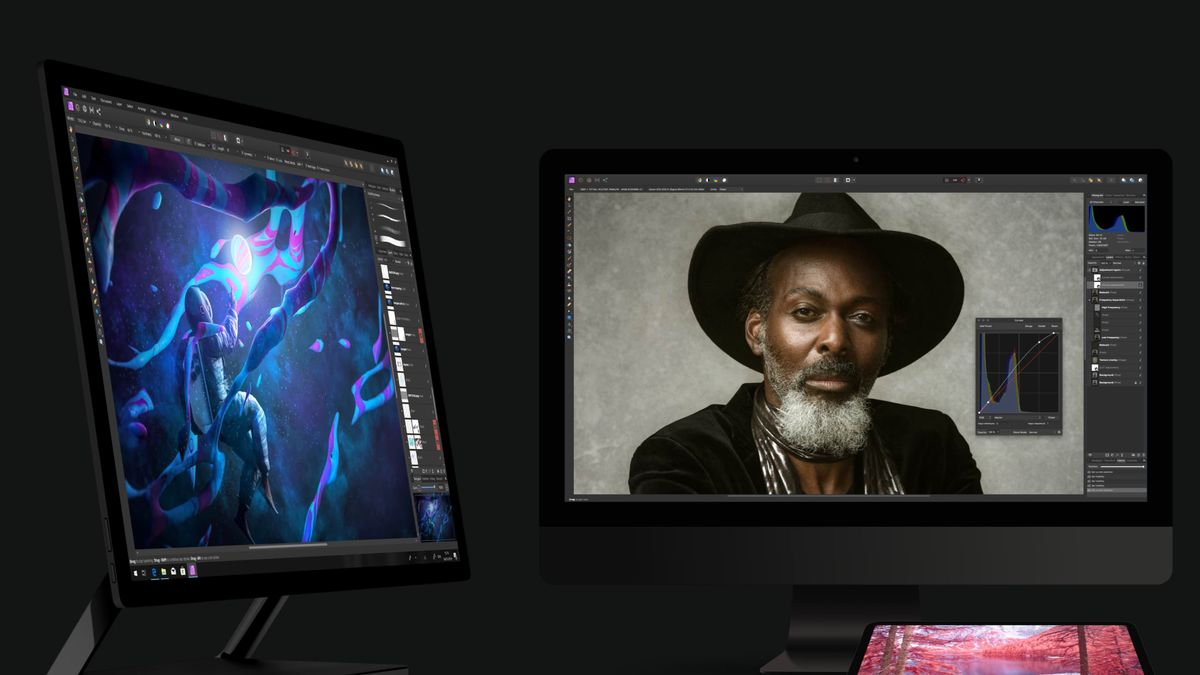Click the Histogram panel tab

1098,193
